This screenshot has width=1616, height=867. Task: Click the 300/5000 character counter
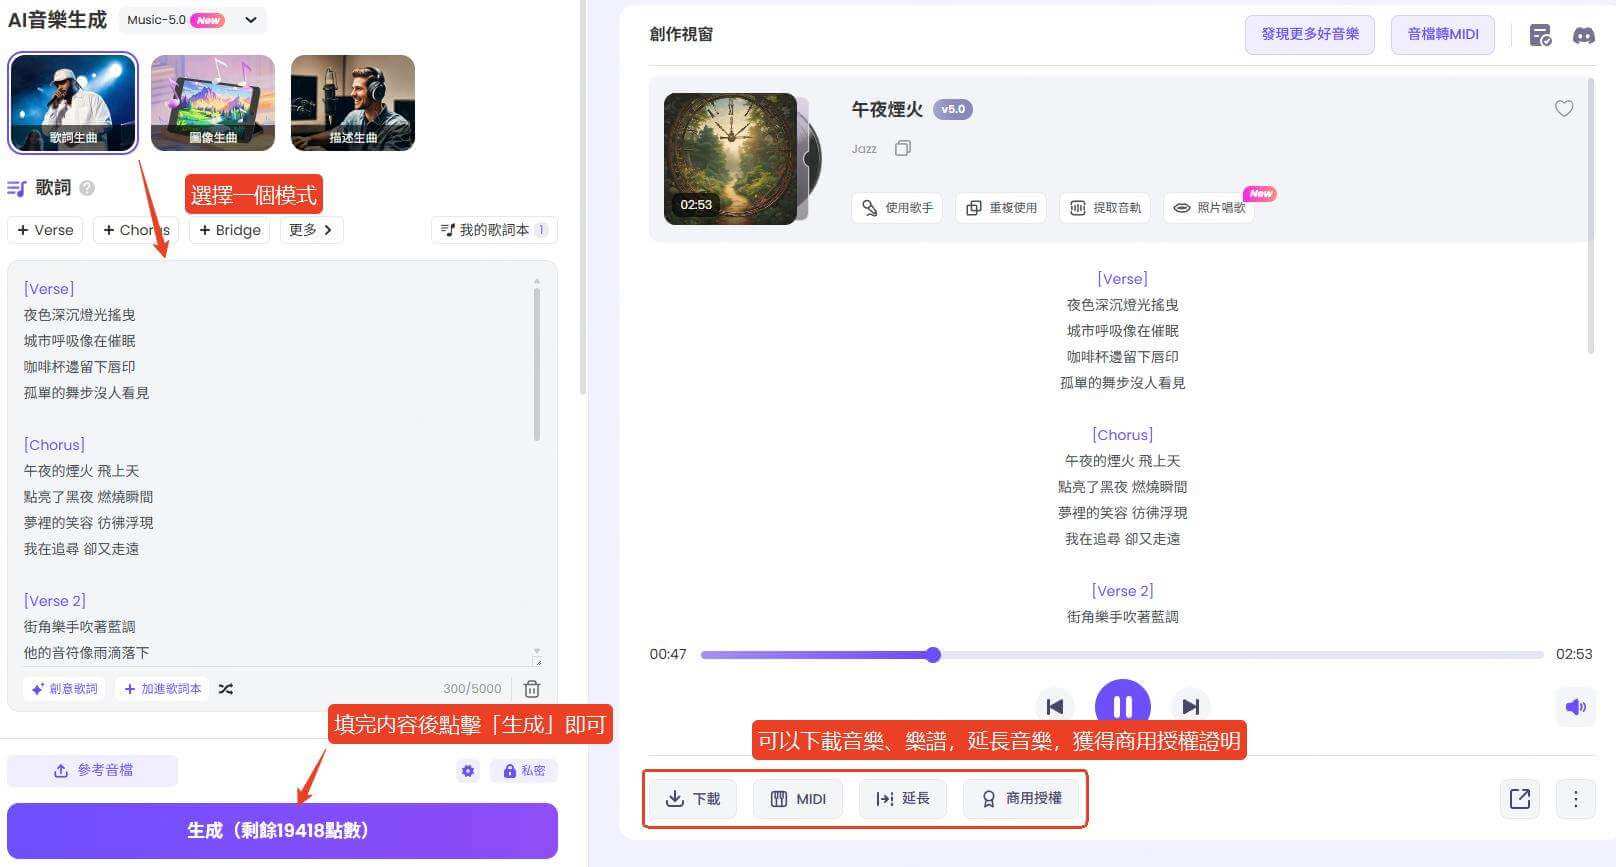[472, 689]
